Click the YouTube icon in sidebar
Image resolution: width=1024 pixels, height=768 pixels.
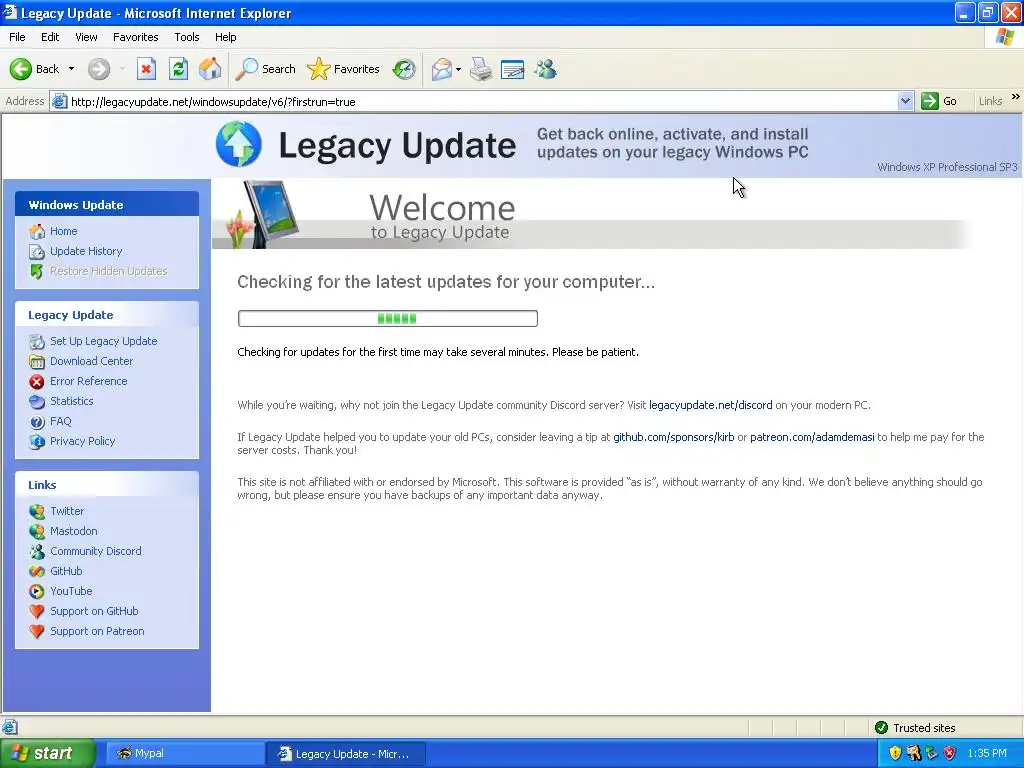coord(37,592)
